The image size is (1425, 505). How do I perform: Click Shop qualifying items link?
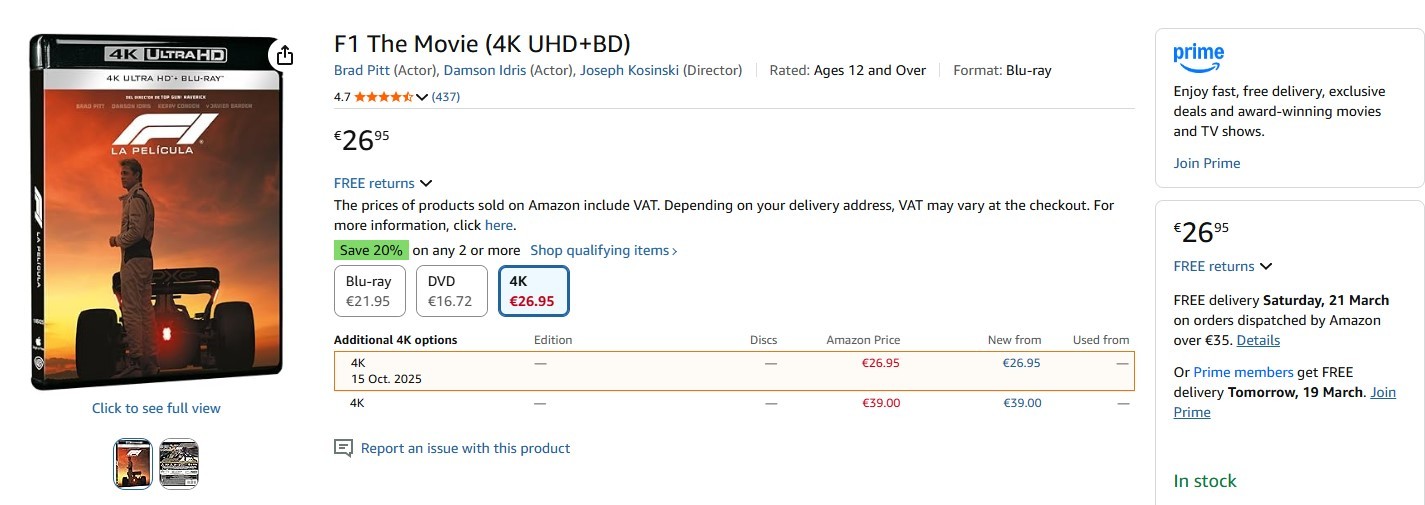click(603, 250)
